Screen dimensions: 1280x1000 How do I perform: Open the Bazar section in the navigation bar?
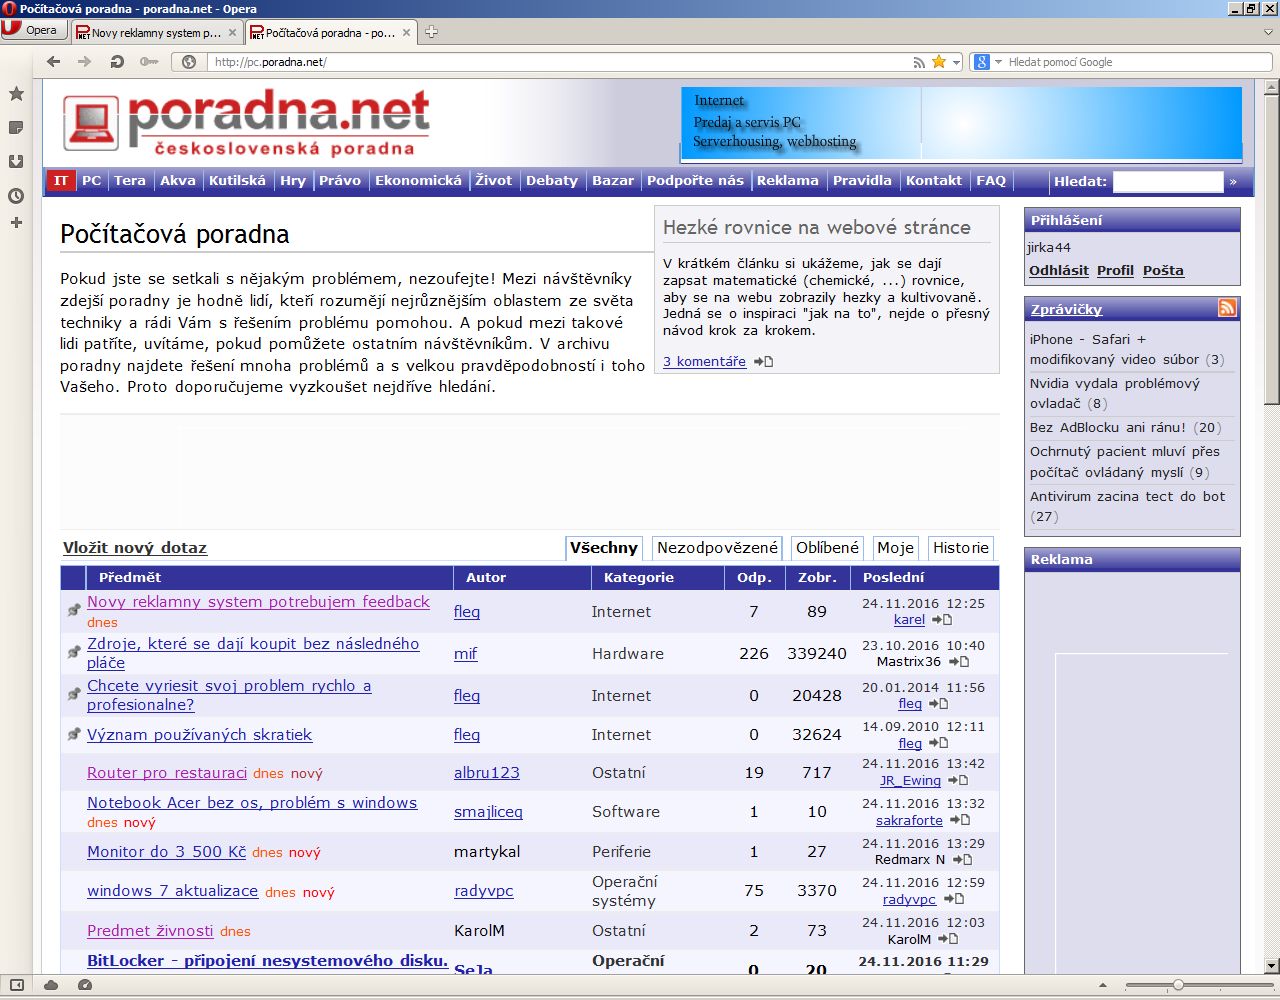(613, 181)
